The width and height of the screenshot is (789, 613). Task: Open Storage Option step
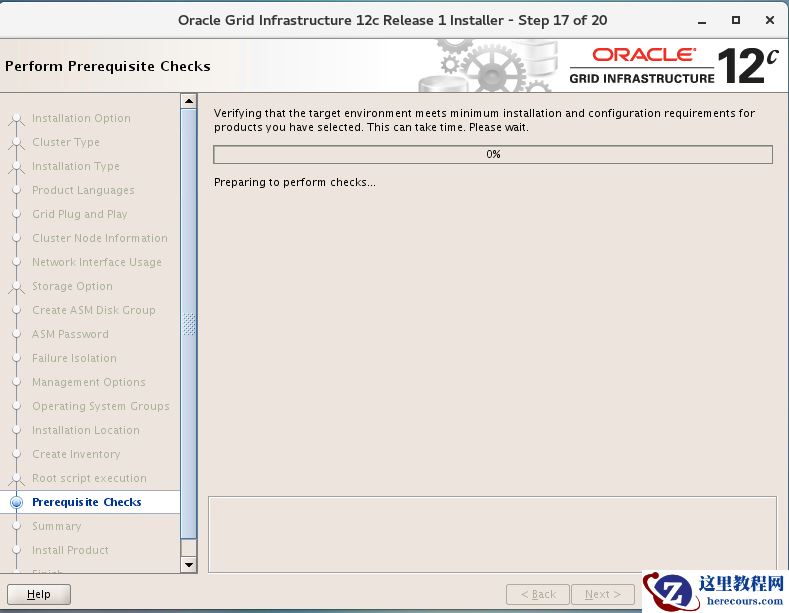(72, 286)
